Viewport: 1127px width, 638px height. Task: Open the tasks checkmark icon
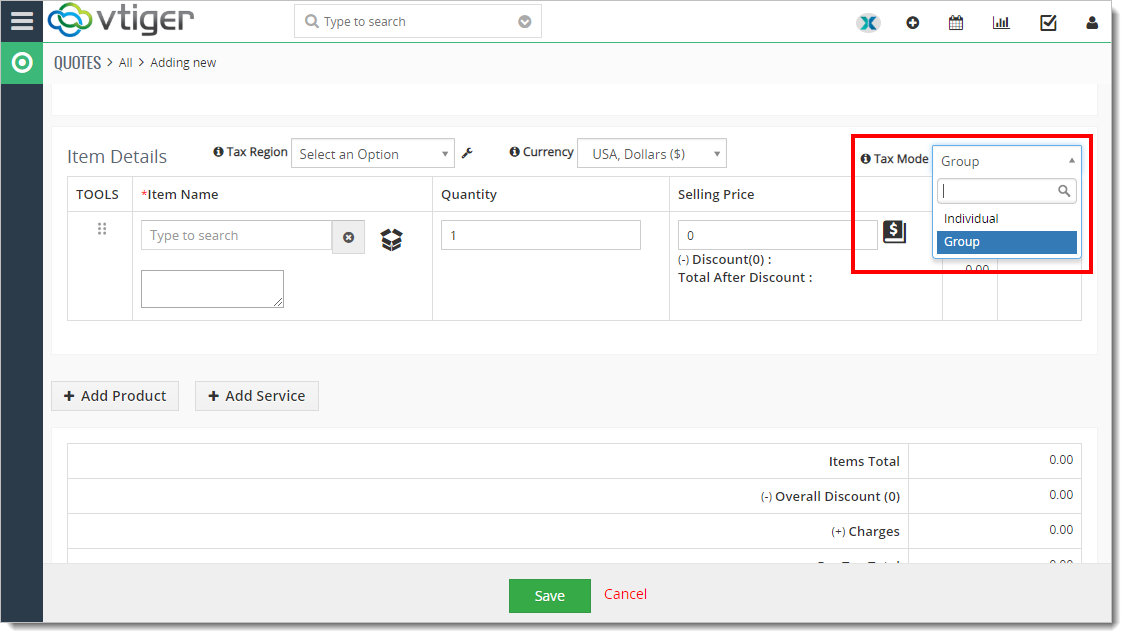(1048, 23)
